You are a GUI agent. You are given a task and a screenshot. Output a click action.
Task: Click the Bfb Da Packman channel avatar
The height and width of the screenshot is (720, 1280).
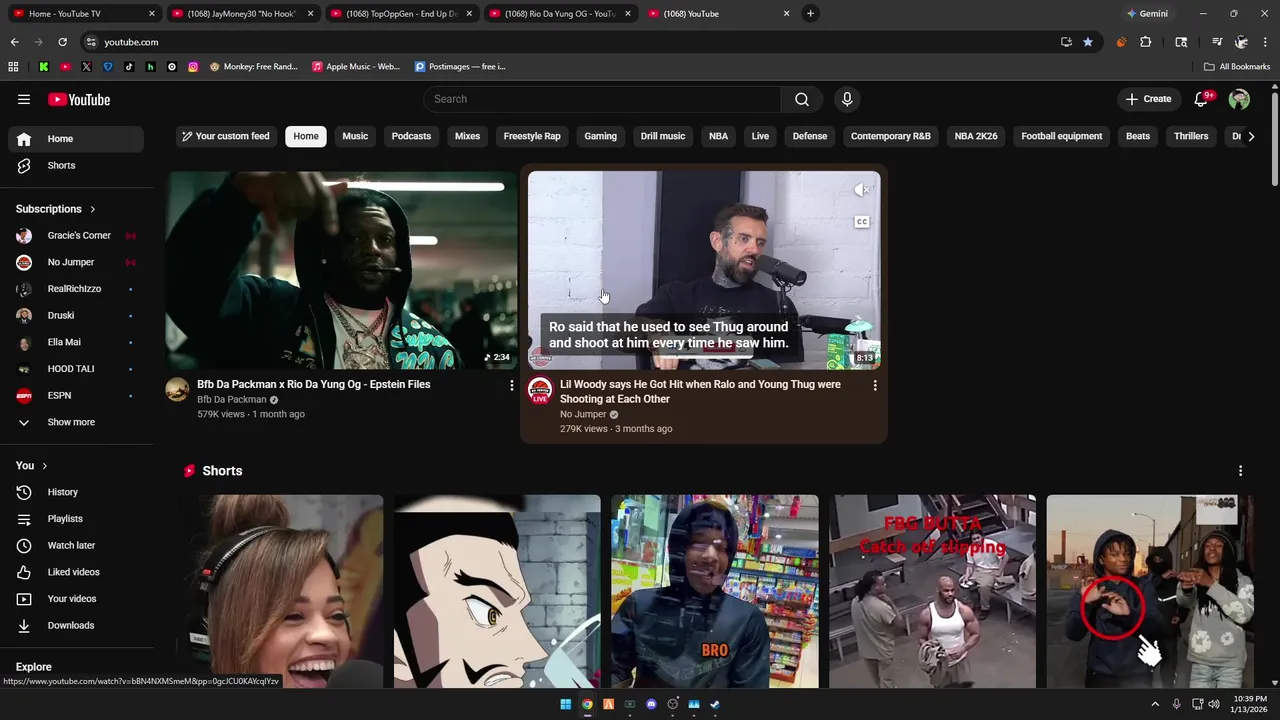[x=177, y=390]
